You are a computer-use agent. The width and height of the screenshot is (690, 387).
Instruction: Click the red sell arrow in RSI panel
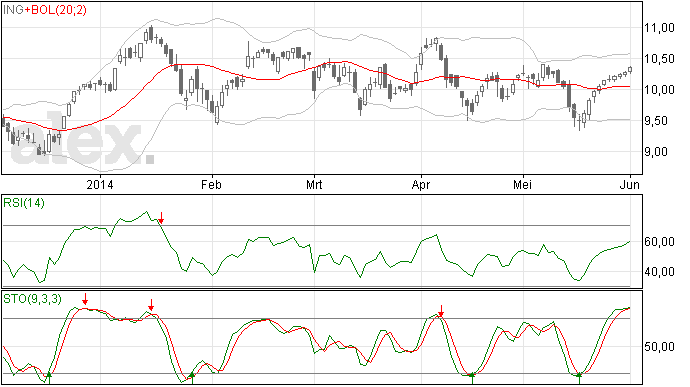click(x=161, y=217)
